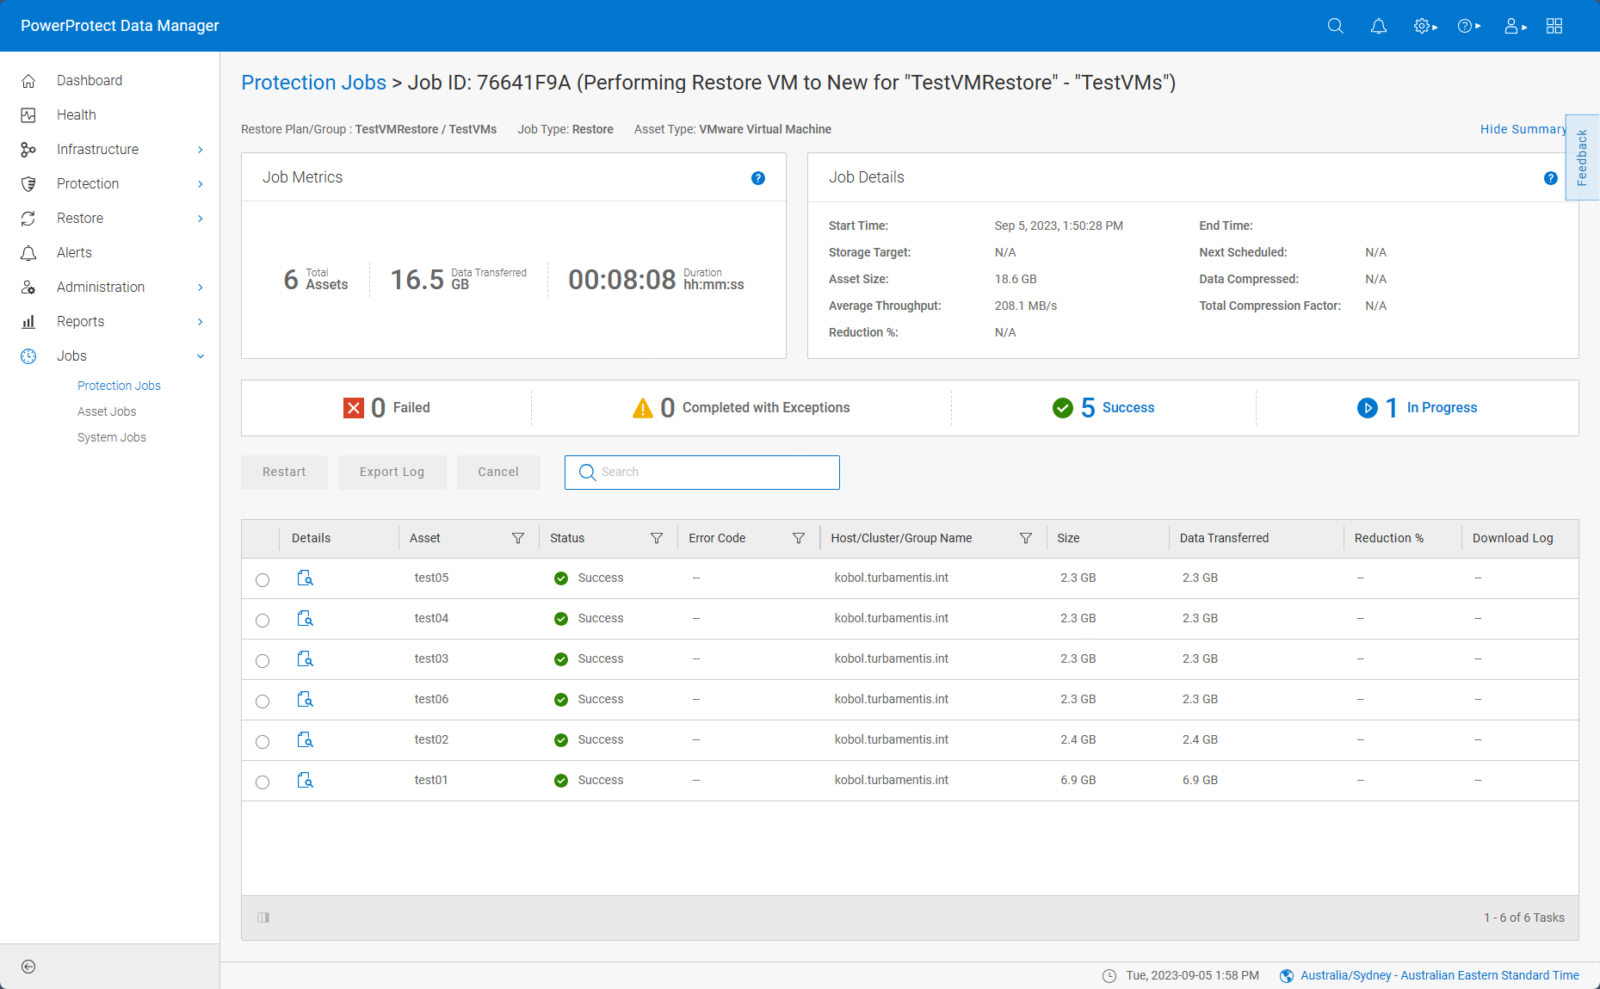Click the Export Log button
Image resolution: width=1600 pixels, height=989 pixels.
(391, 472)
